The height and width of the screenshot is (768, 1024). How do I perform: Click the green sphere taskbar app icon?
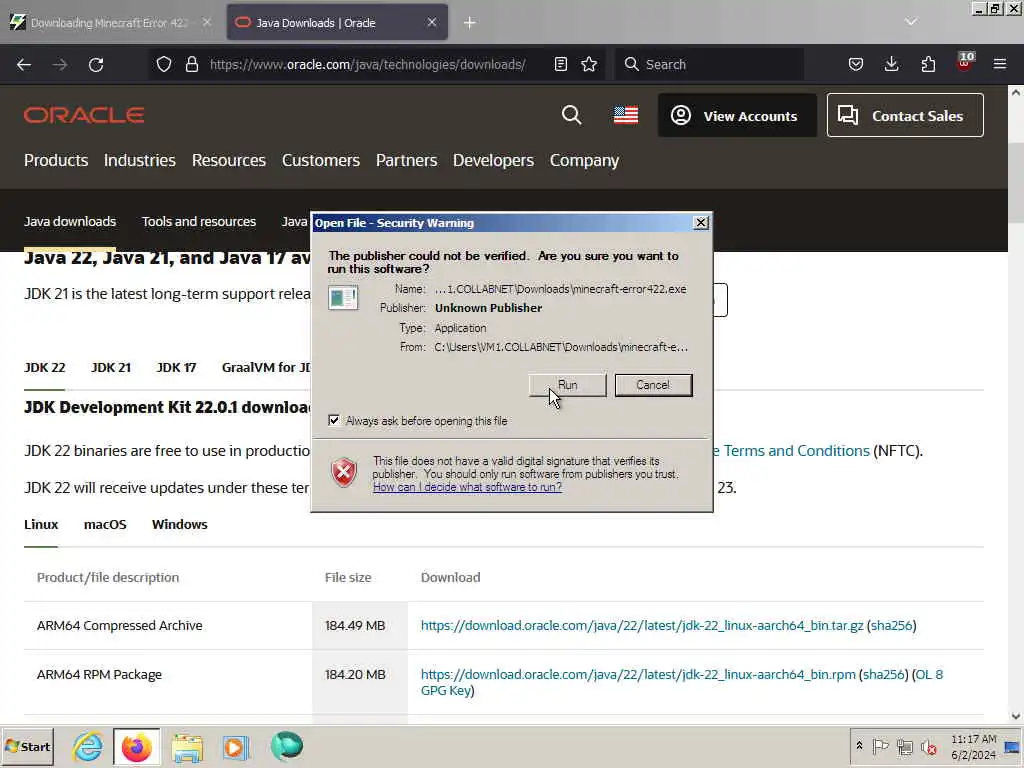coord(287,746)
